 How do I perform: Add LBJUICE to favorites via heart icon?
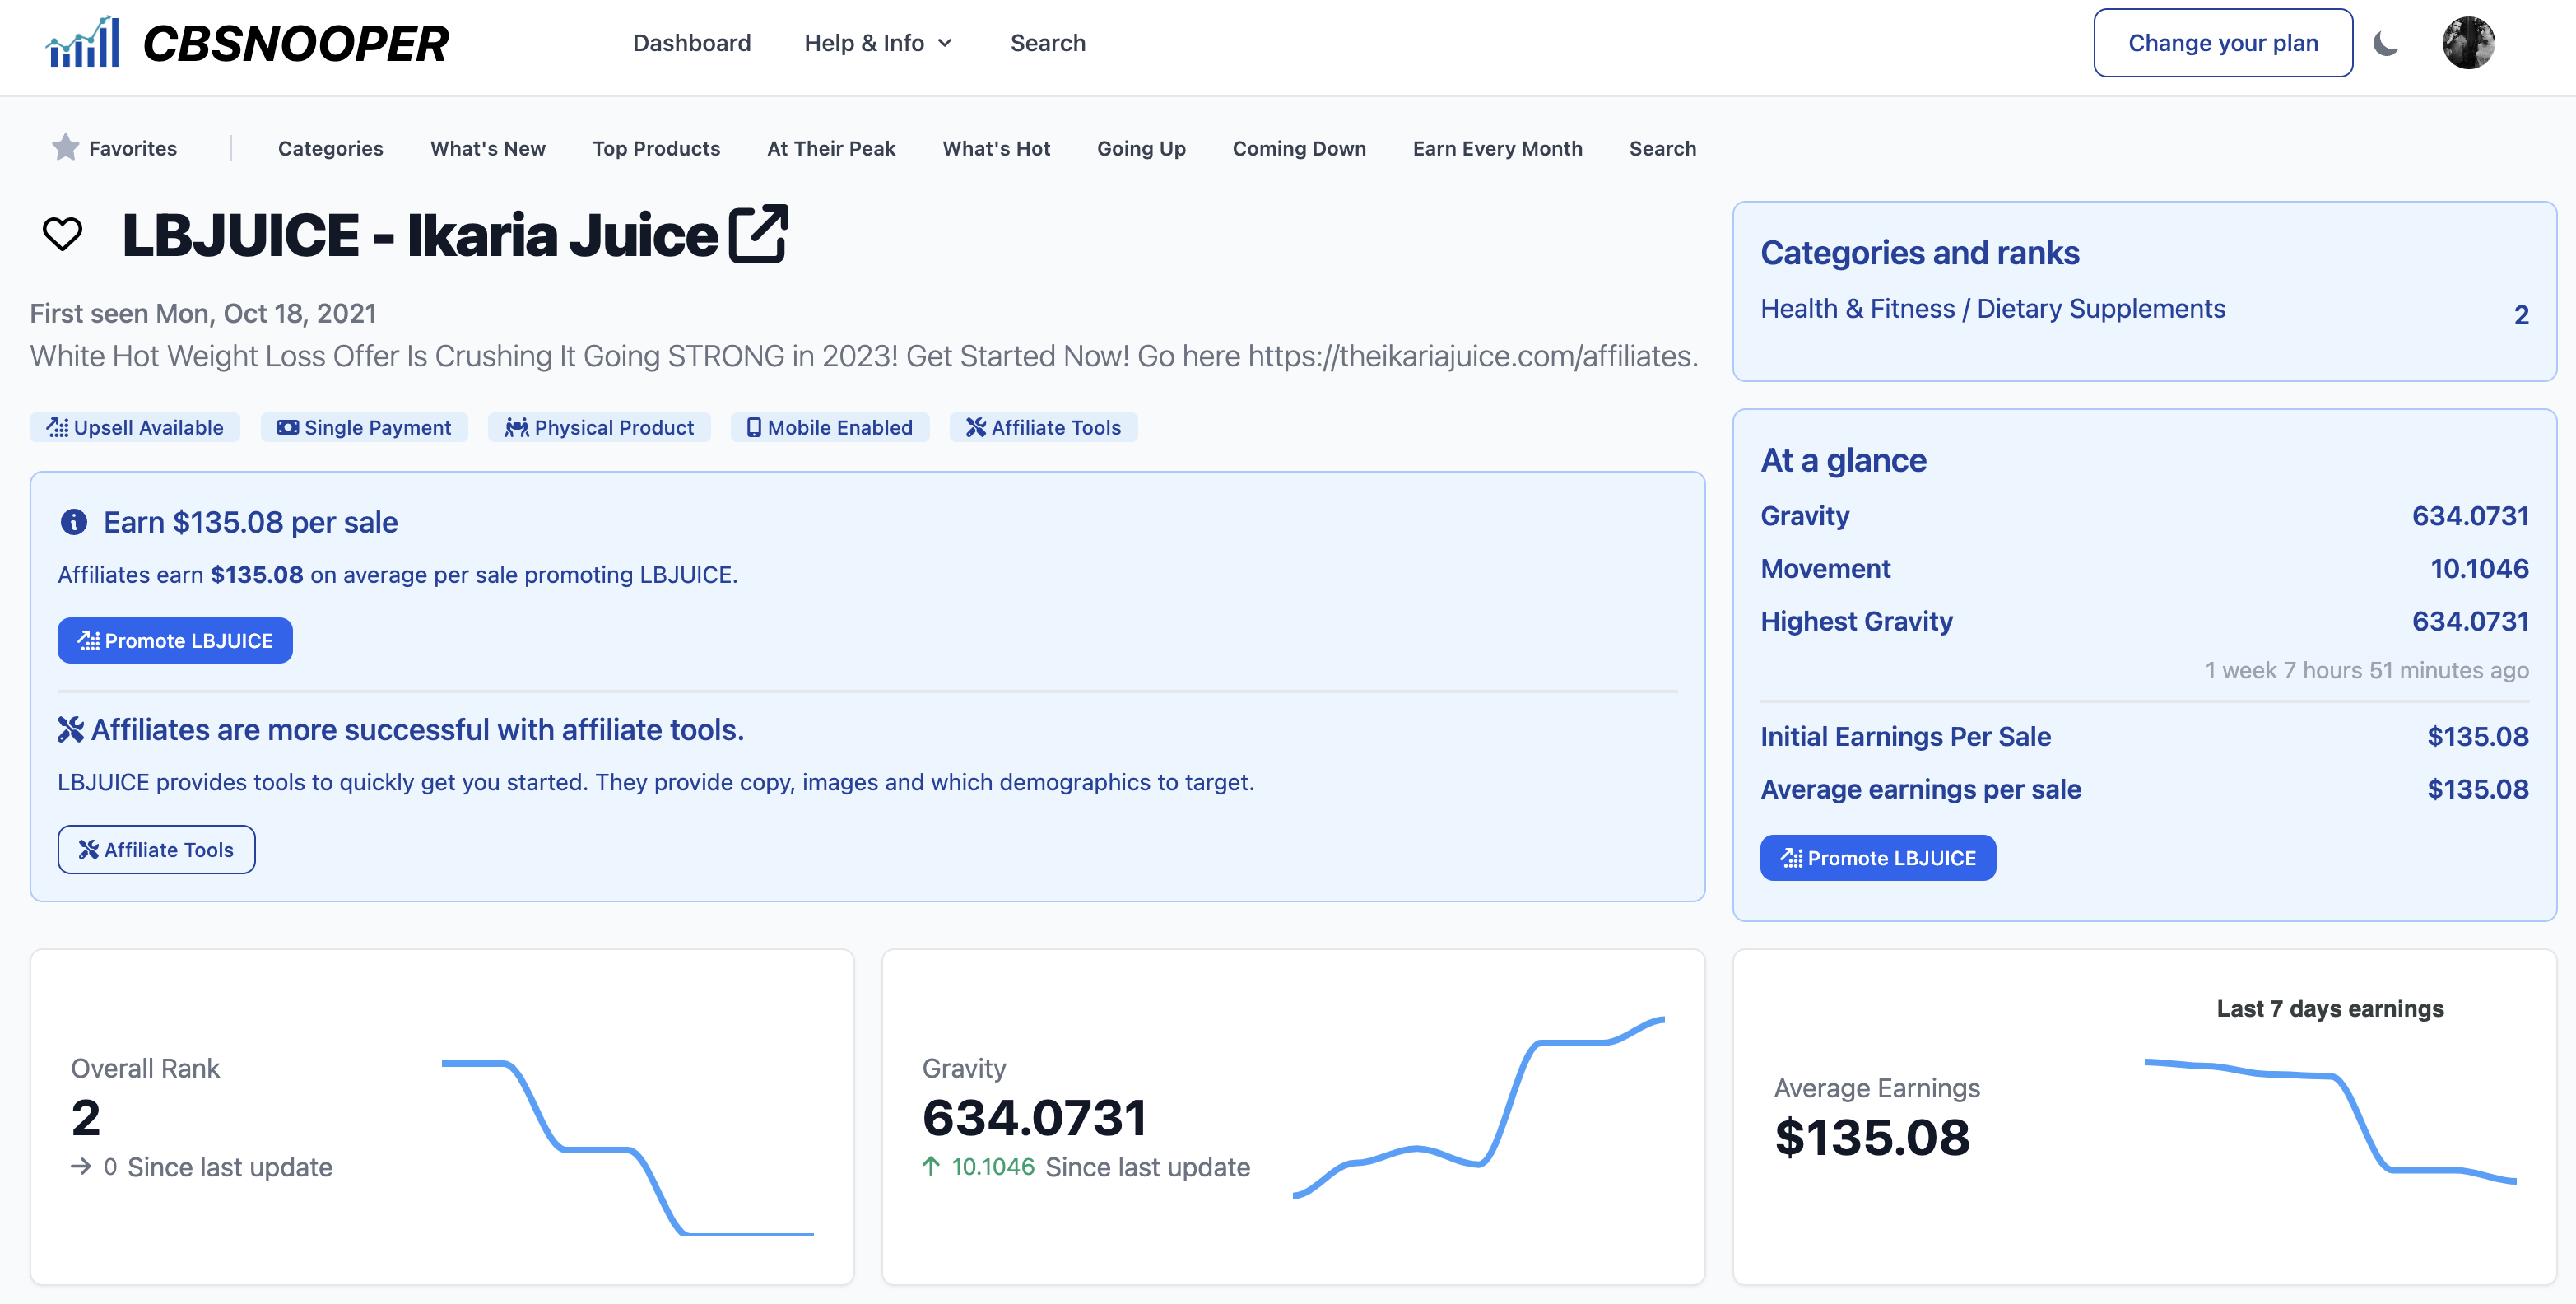[62, 235]
